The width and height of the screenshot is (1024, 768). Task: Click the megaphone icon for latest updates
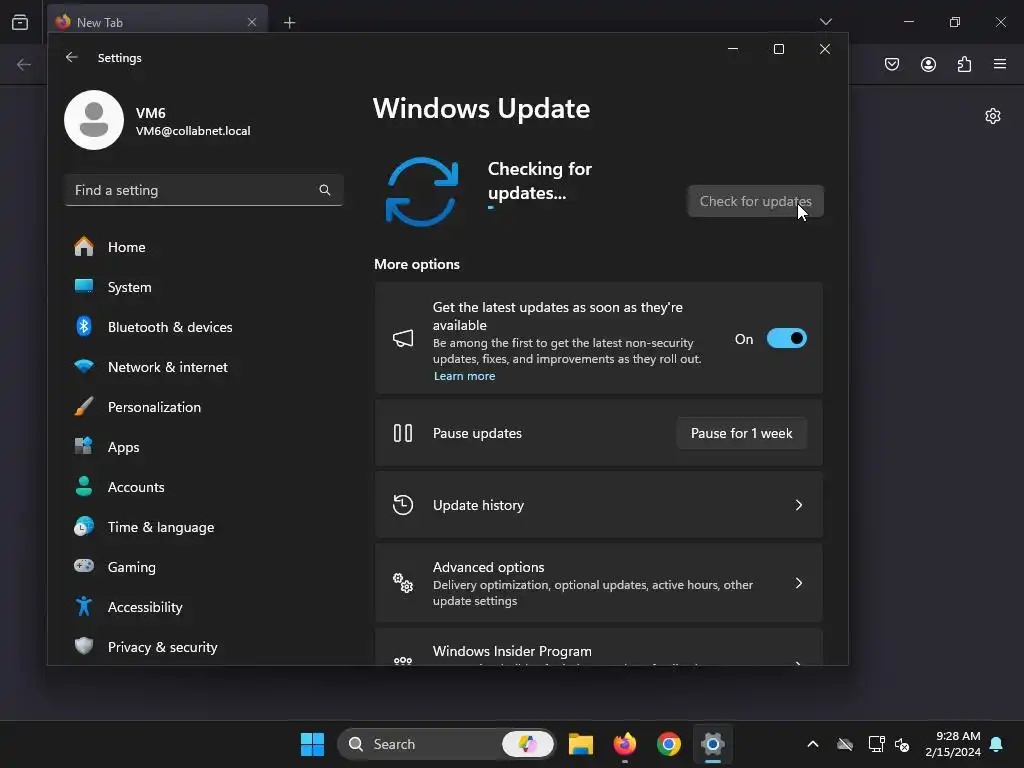click(x=403, y=338)
